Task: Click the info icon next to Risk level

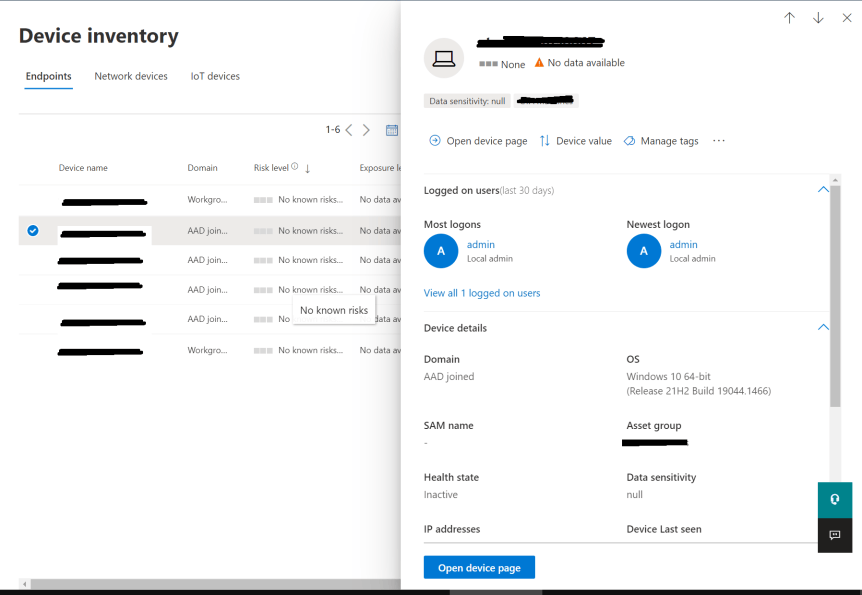Action: (295, 167)
